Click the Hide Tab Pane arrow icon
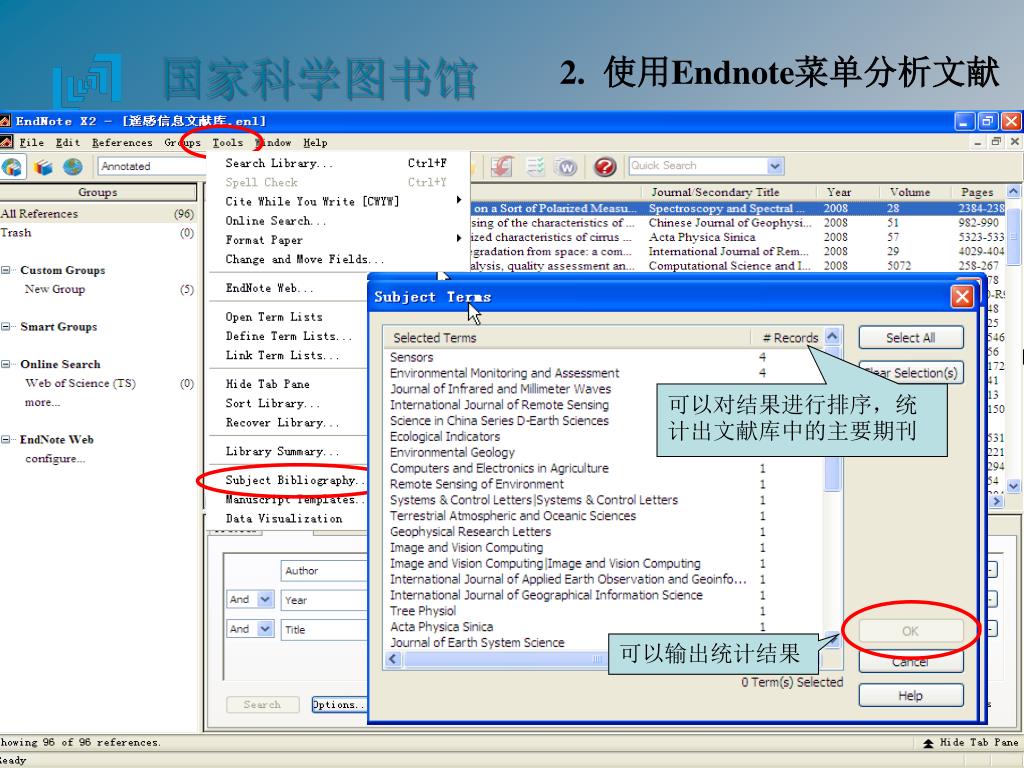This screenshot has width=1024, height=768. pos(928,743)
